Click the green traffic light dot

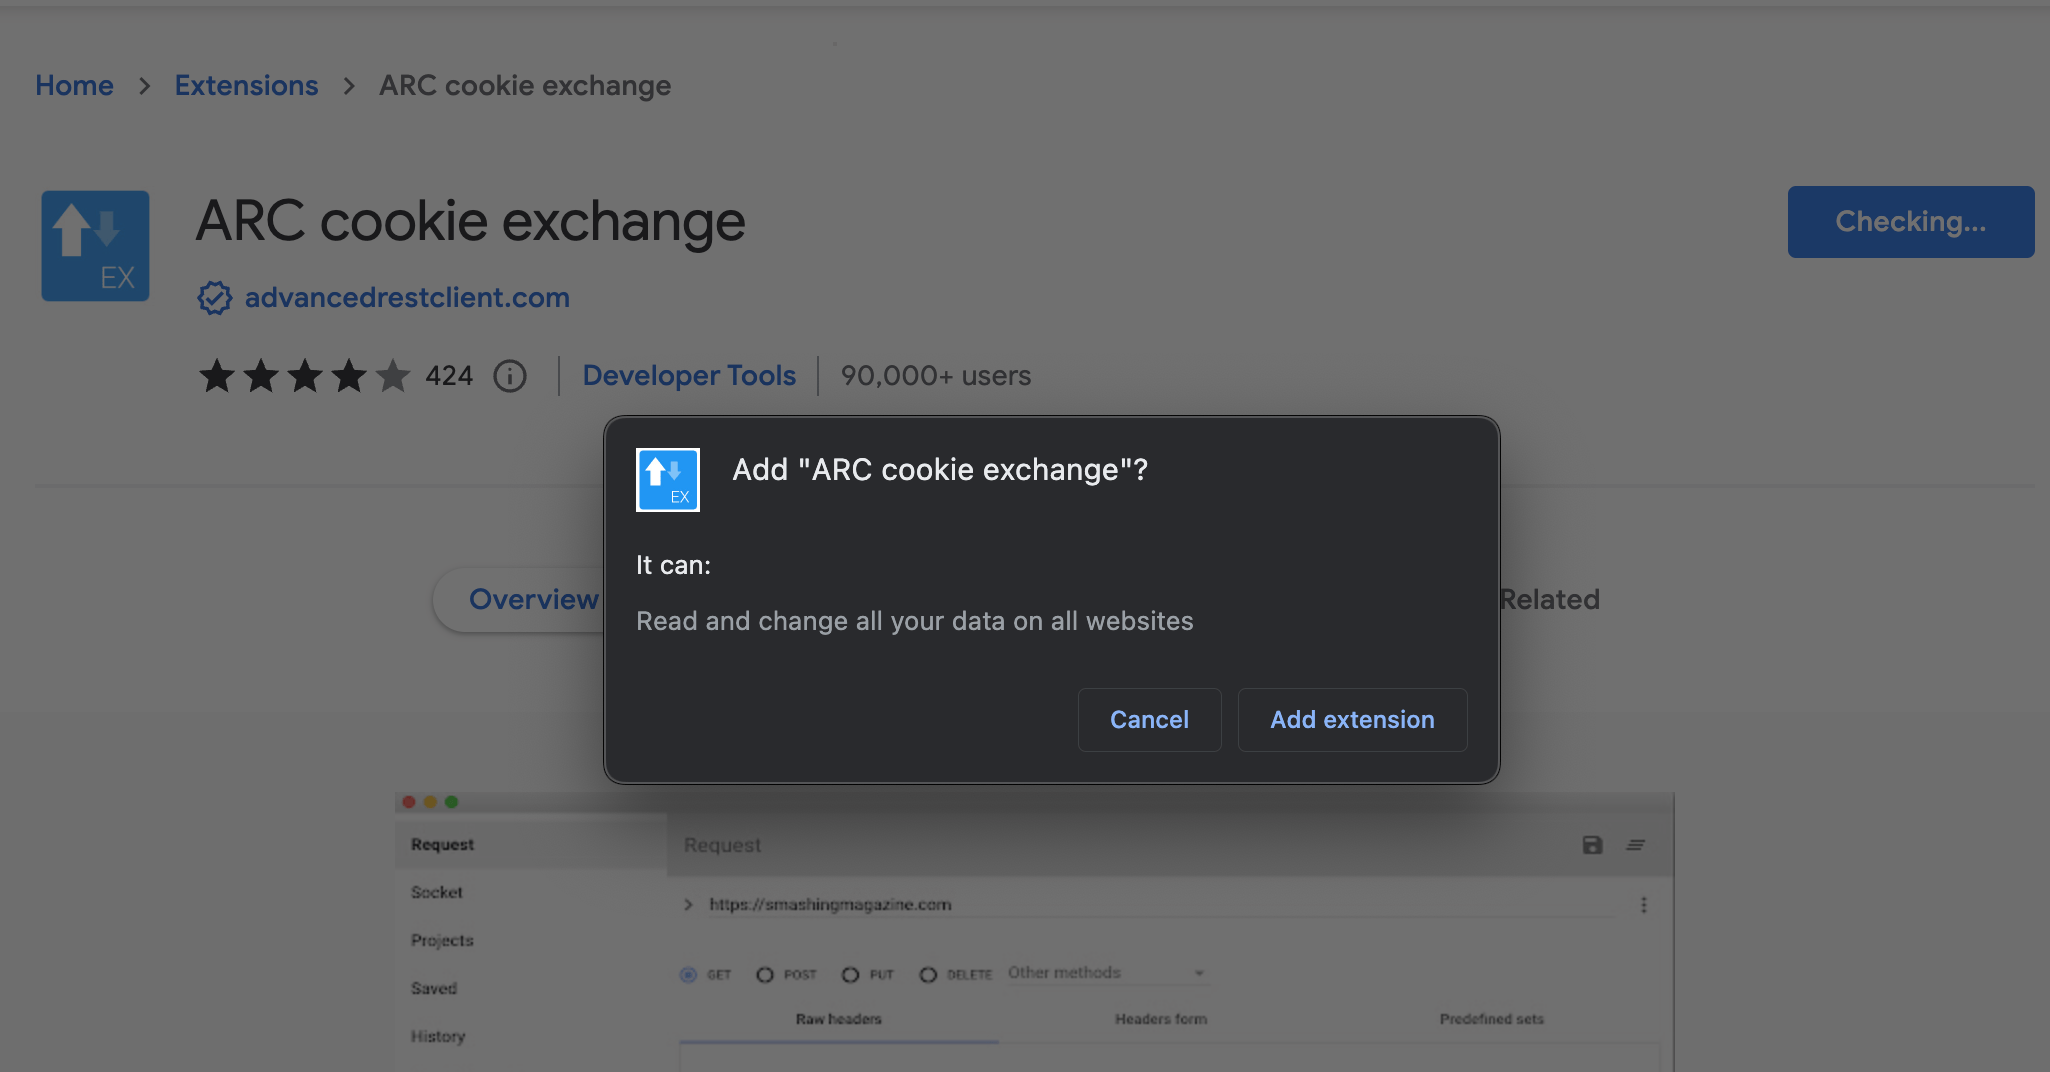(x=452, y=802)
